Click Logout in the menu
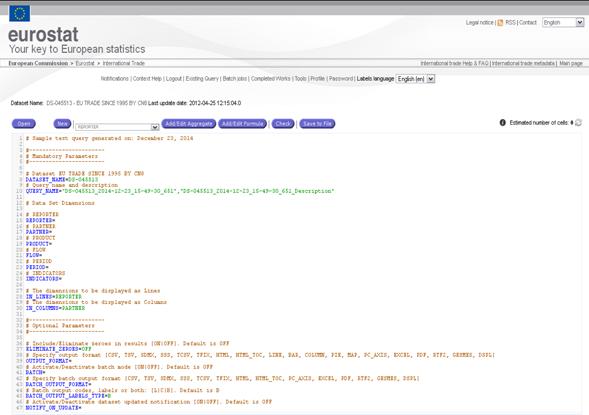 coord(174,78)
